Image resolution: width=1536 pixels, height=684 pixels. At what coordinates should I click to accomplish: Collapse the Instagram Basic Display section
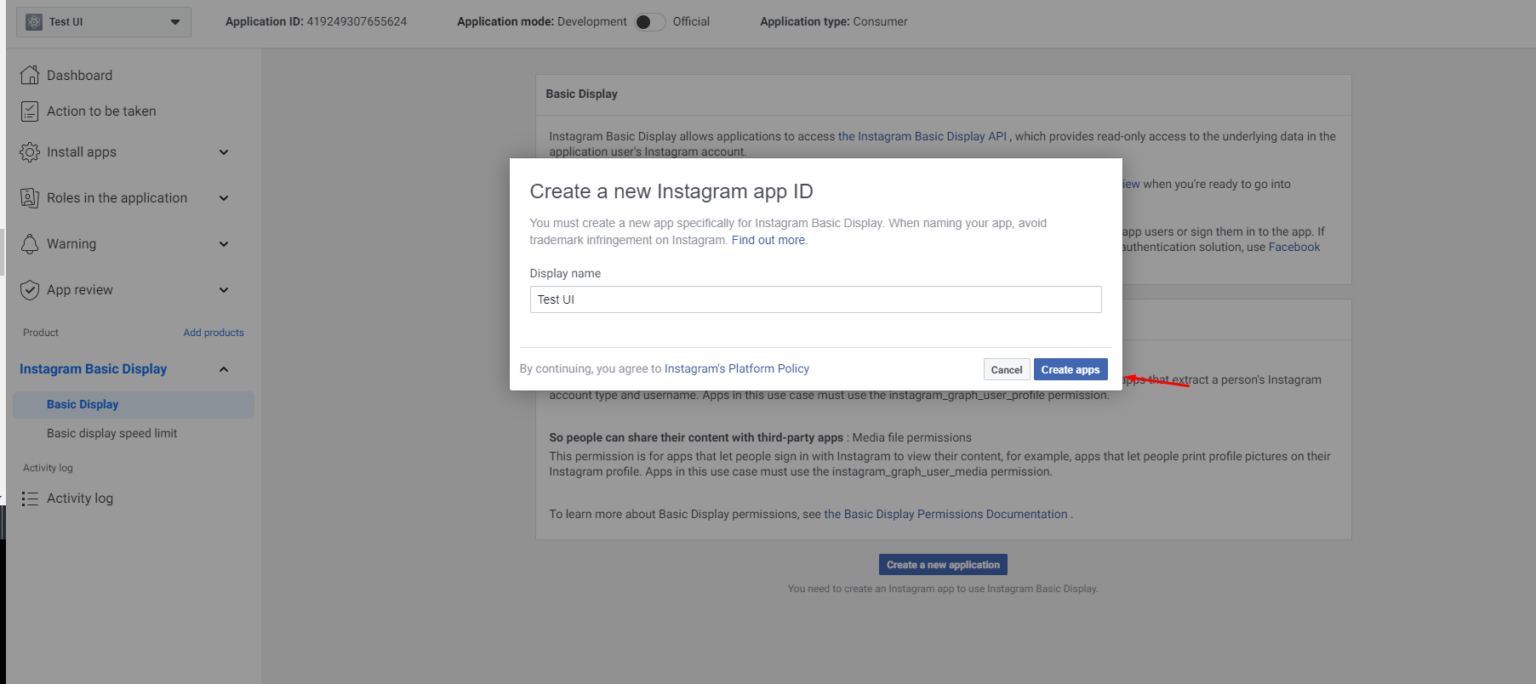(x=225, y=368)
